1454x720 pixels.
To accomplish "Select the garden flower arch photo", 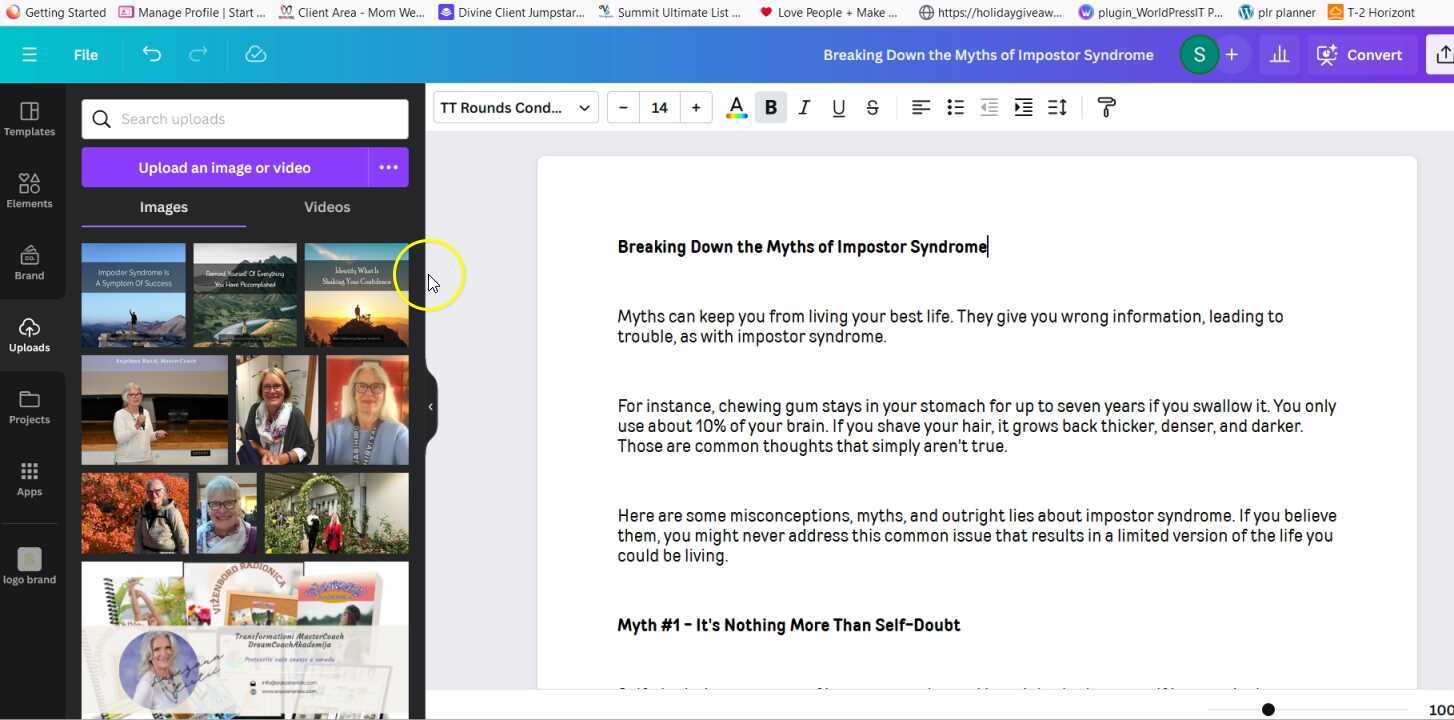I will point(337,513).
